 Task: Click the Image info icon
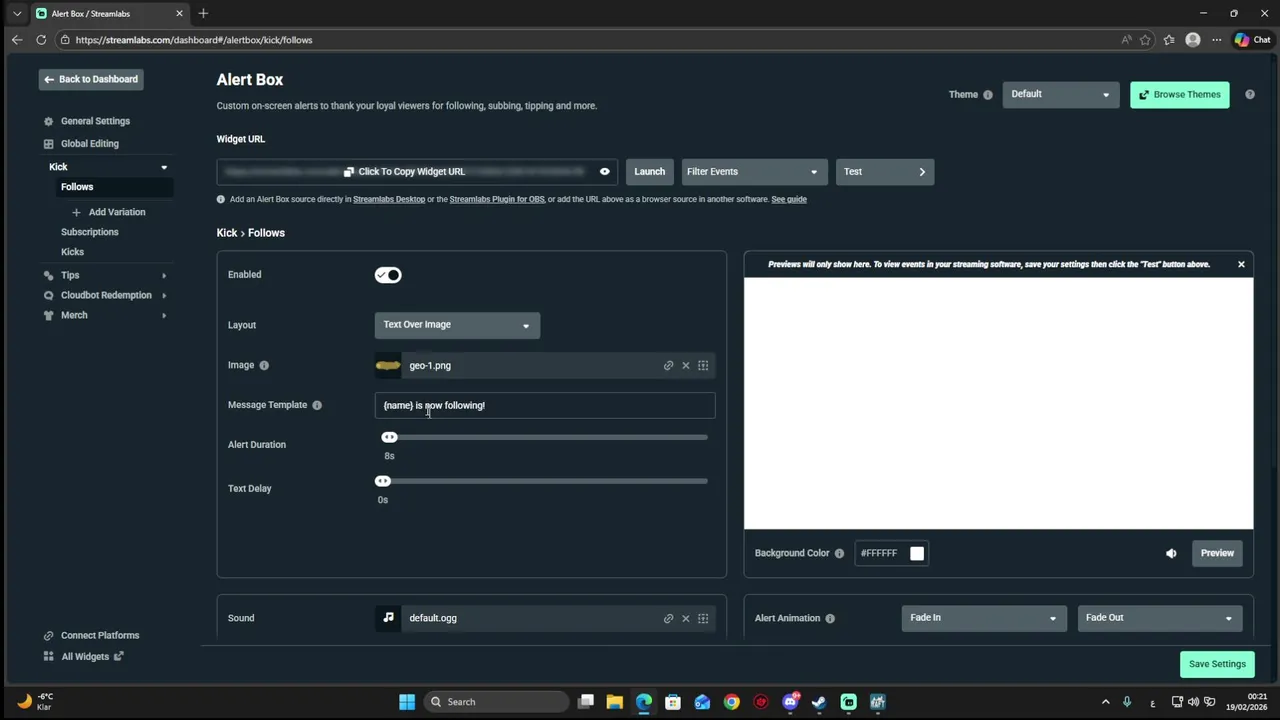coord(264,366)
